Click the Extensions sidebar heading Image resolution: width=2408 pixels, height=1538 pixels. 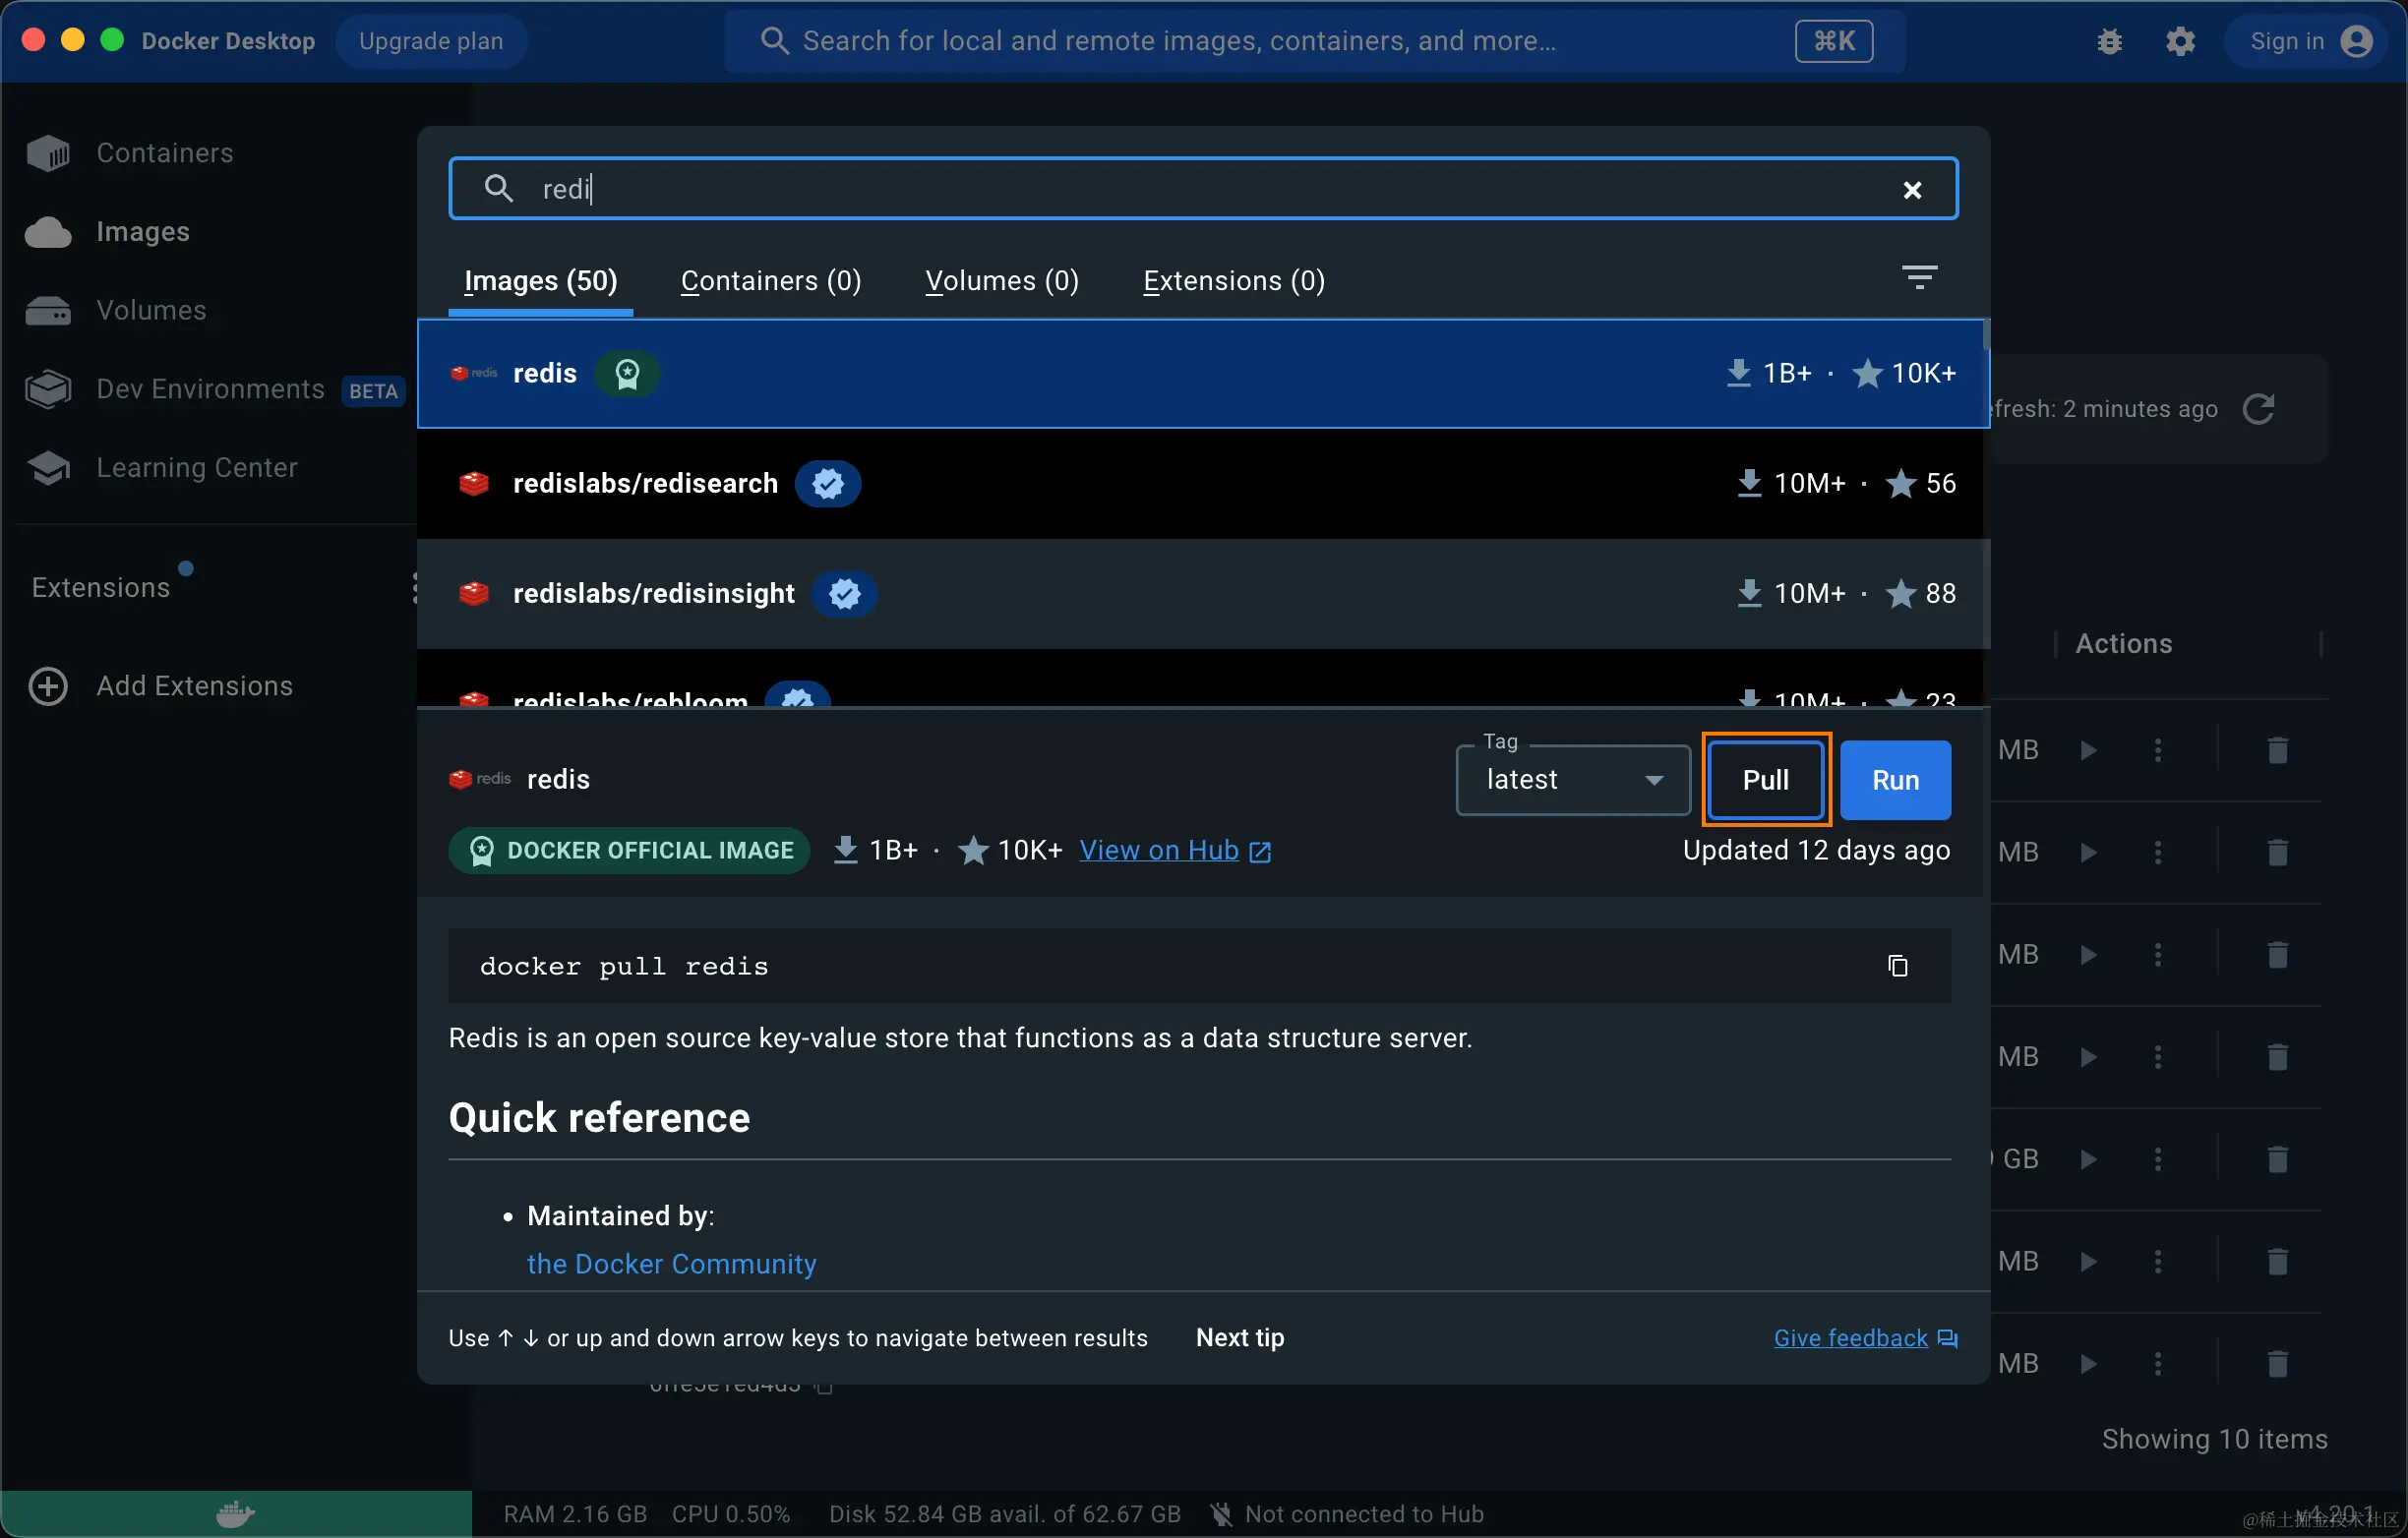pyautogui.click(x=101, y=588)
